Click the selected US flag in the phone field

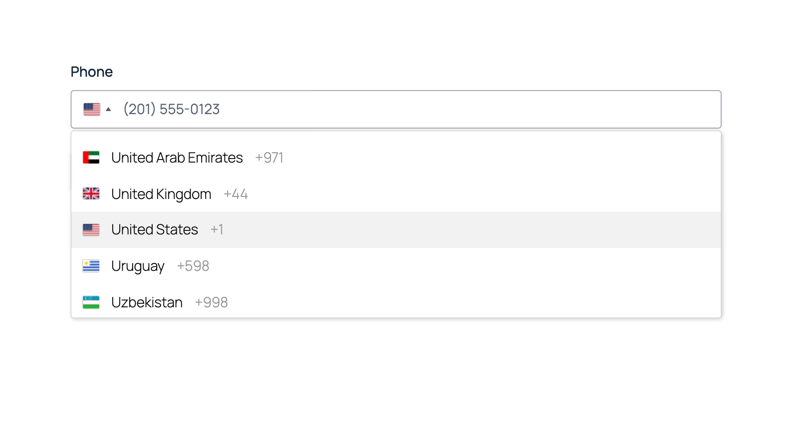coord(92,109)
